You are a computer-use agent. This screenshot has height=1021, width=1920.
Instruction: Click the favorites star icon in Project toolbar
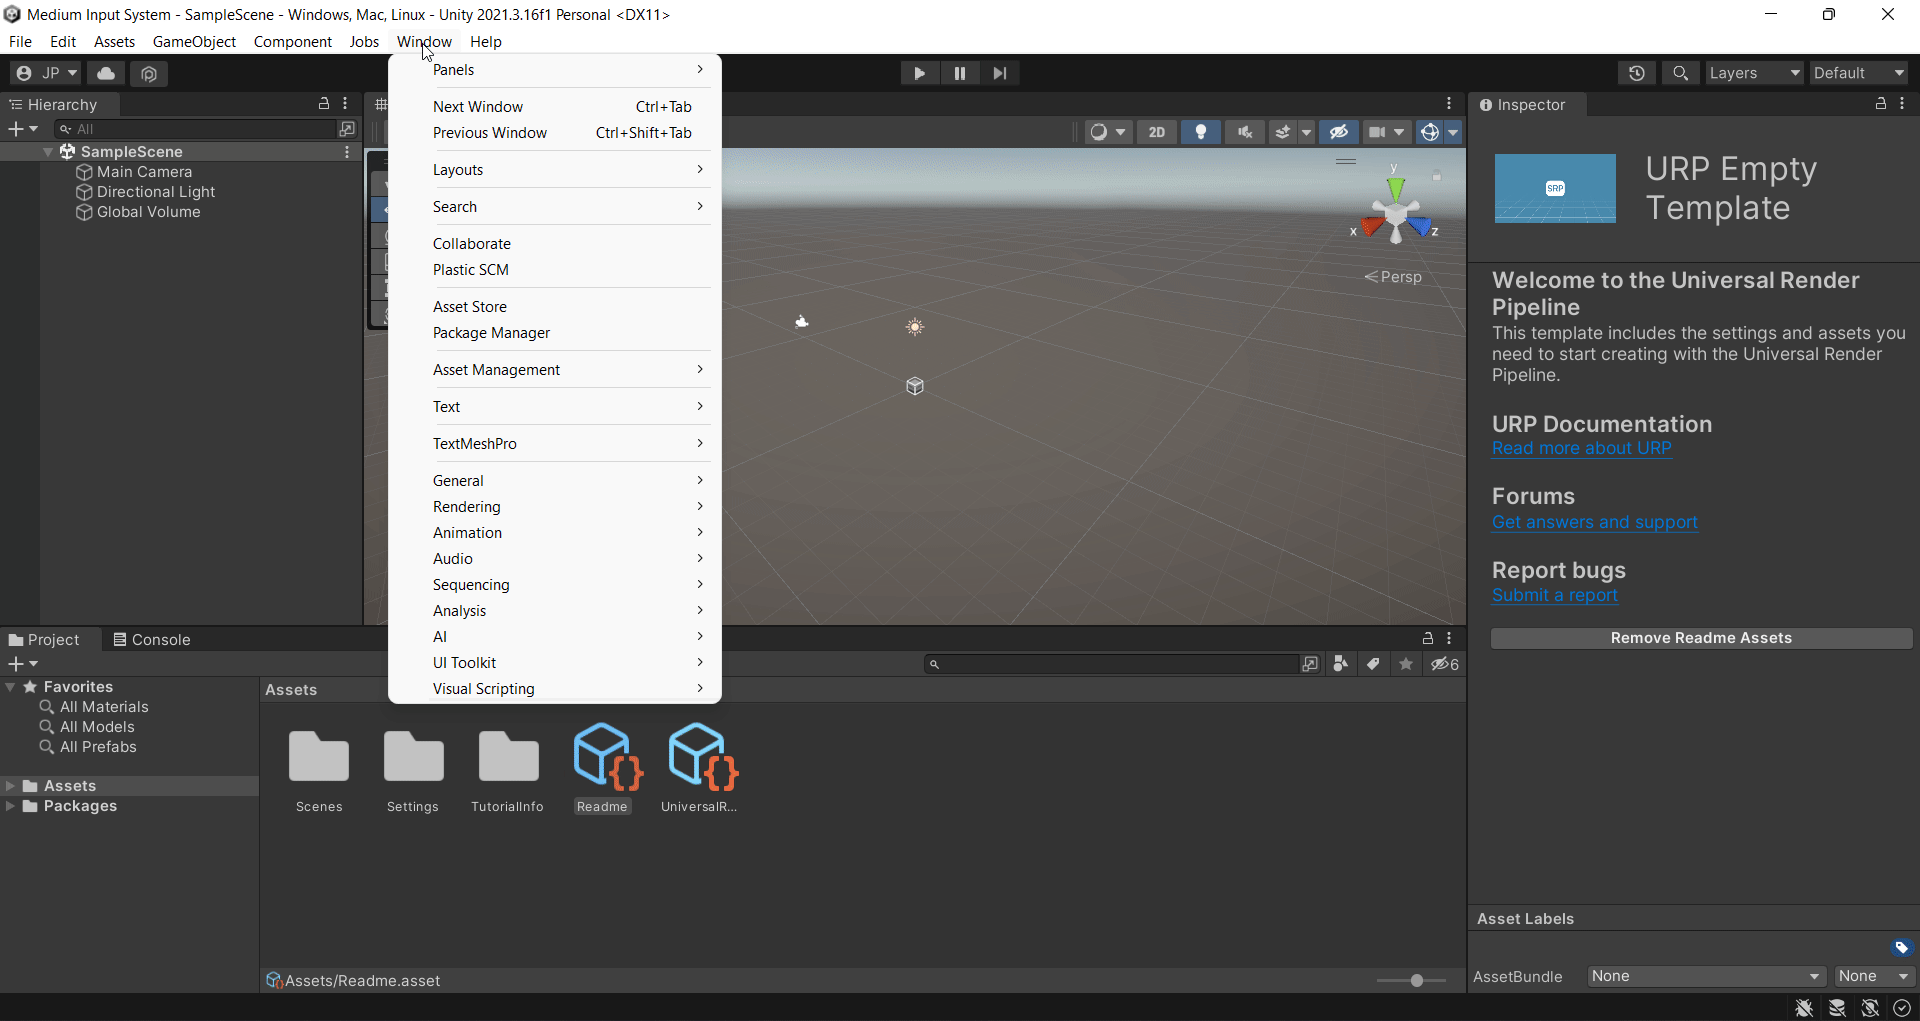(x=1406, y=664)
